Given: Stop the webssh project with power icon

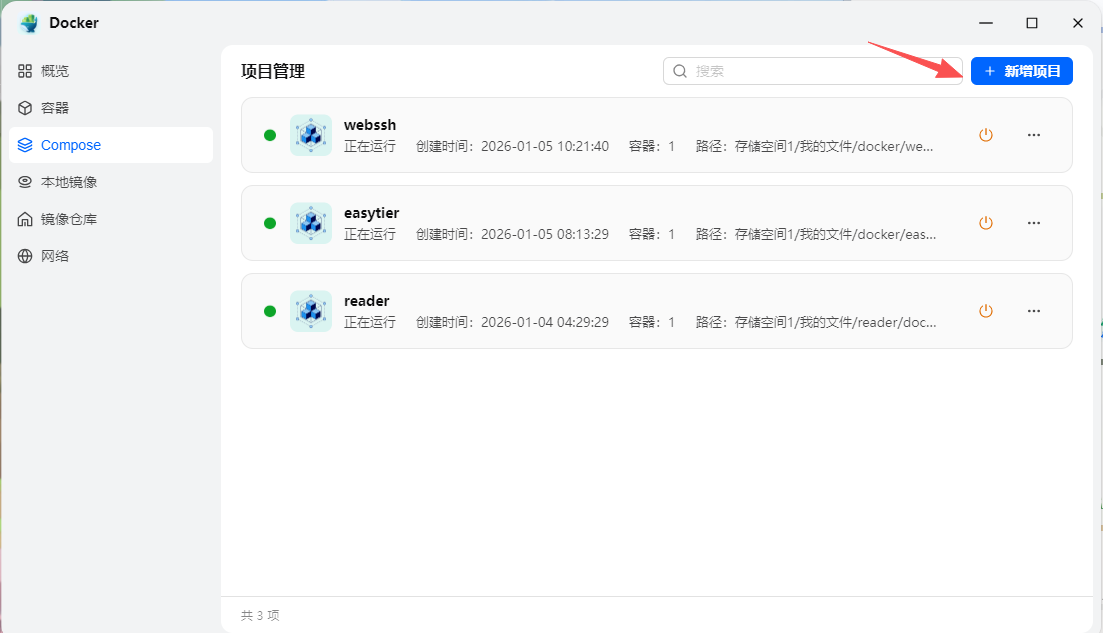Looking at the screenshot, I should coord(986,135).
